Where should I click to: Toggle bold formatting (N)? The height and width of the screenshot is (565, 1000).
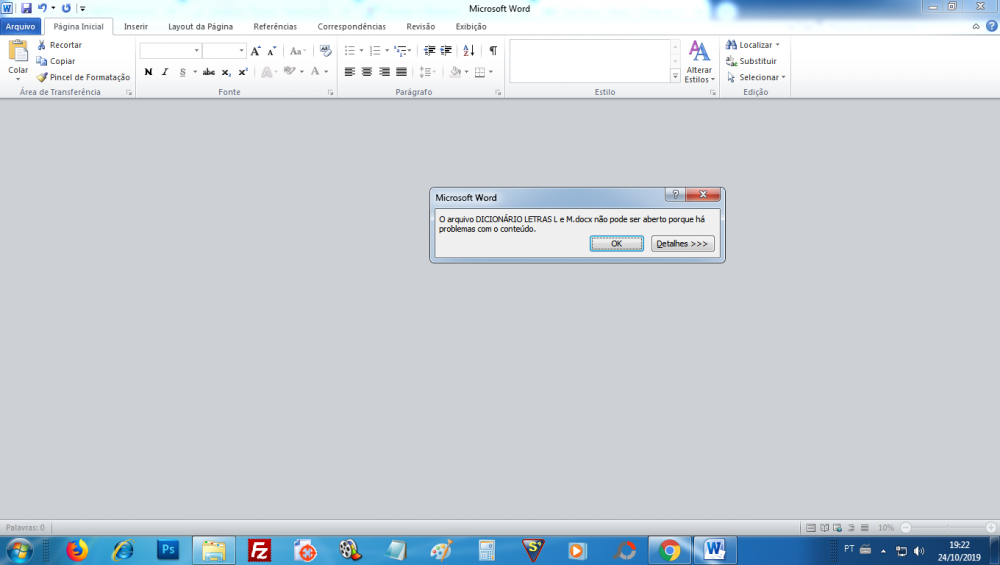(x=149, y=72)
